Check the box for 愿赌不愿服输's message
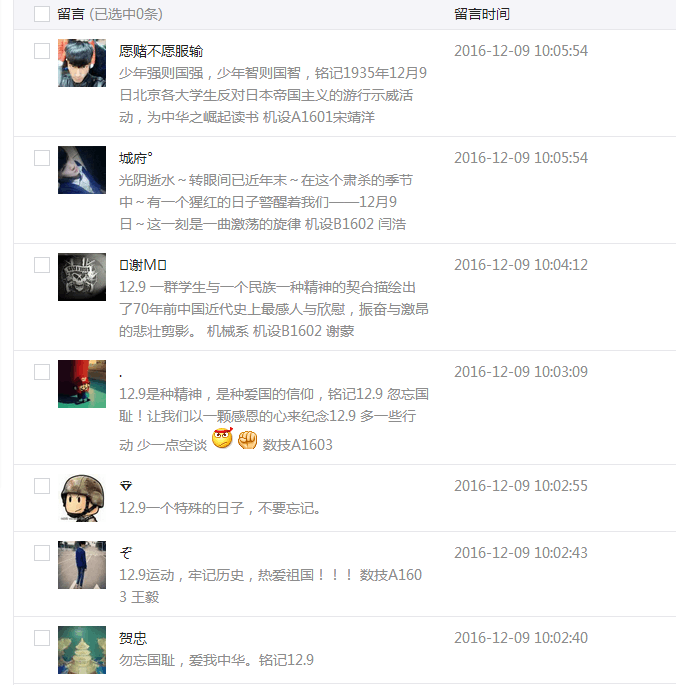This screenshot has width=676, height=685. point(42,51)
